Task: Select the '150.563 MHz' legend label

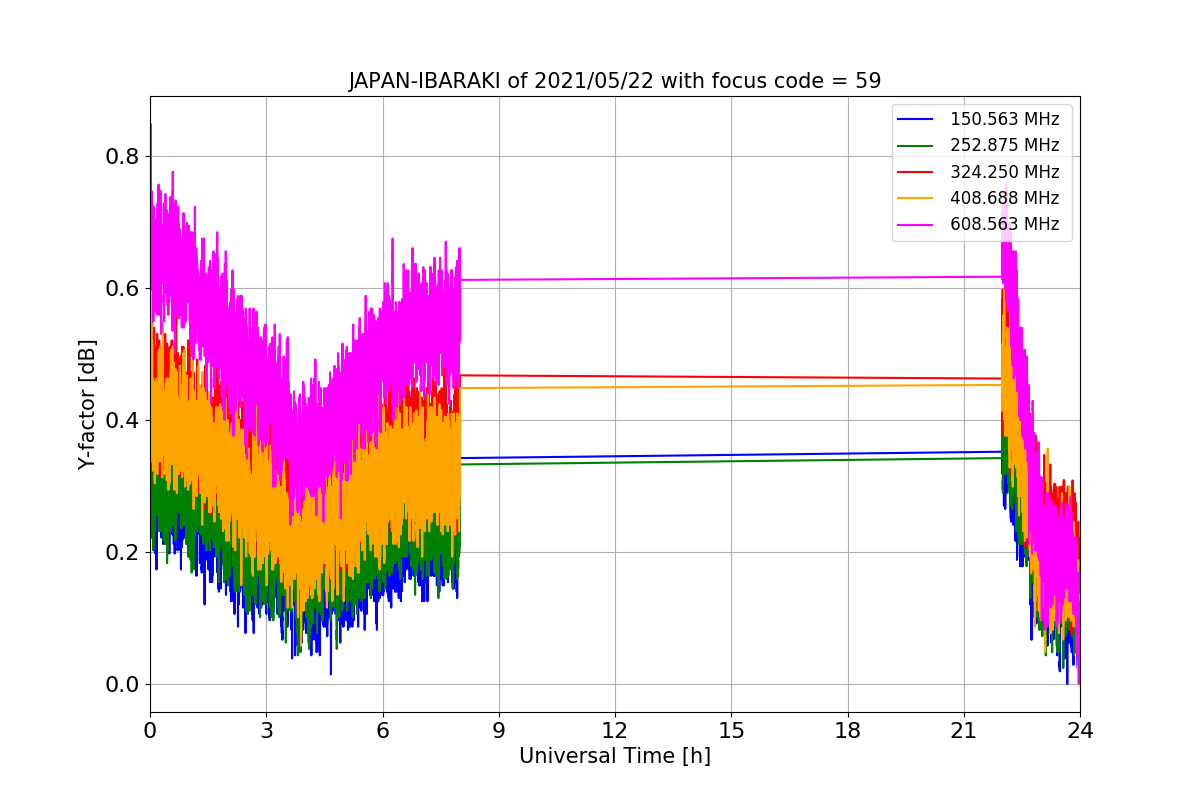Action: point(1004,120)
